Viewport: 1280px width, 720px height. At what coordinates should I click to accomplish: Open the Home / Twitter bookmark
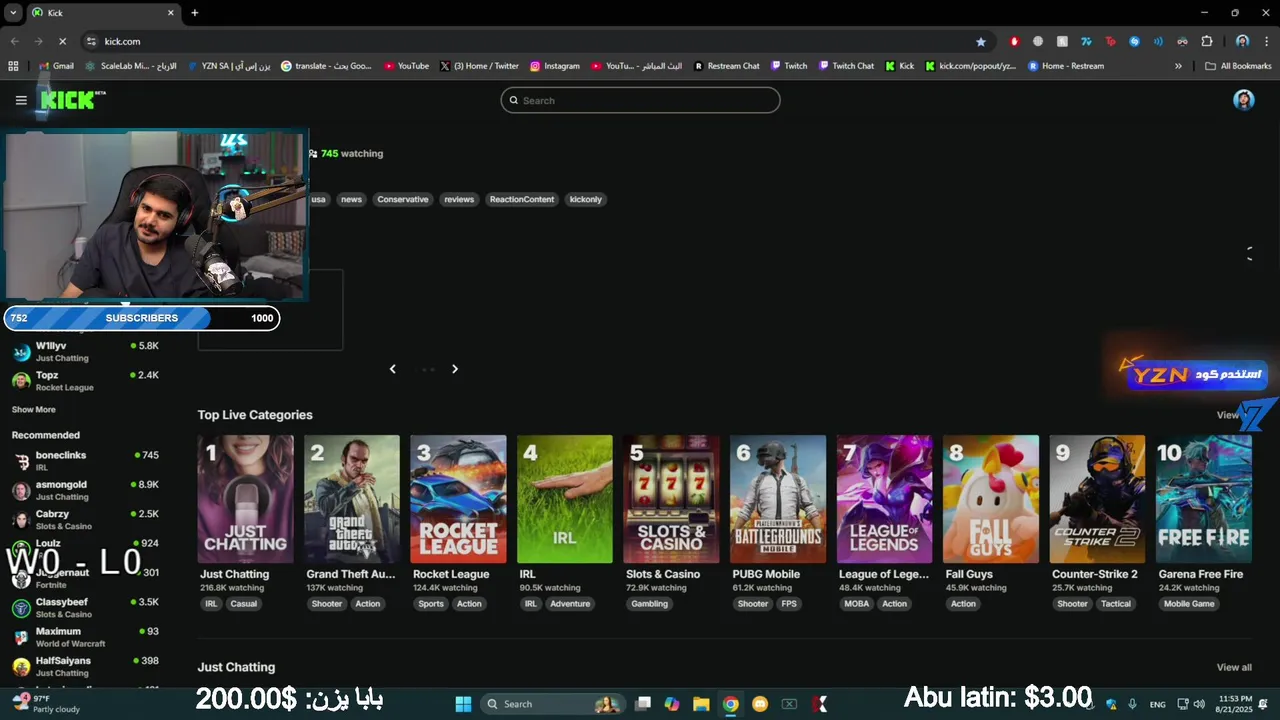tap(479, 66)
